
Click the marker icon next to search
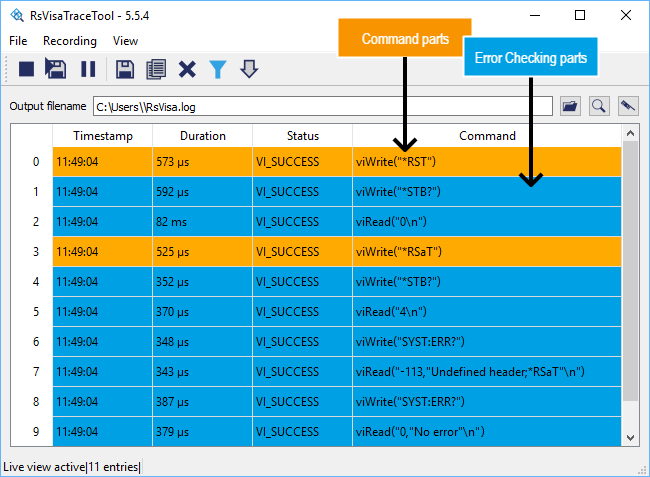click(628, 107)
